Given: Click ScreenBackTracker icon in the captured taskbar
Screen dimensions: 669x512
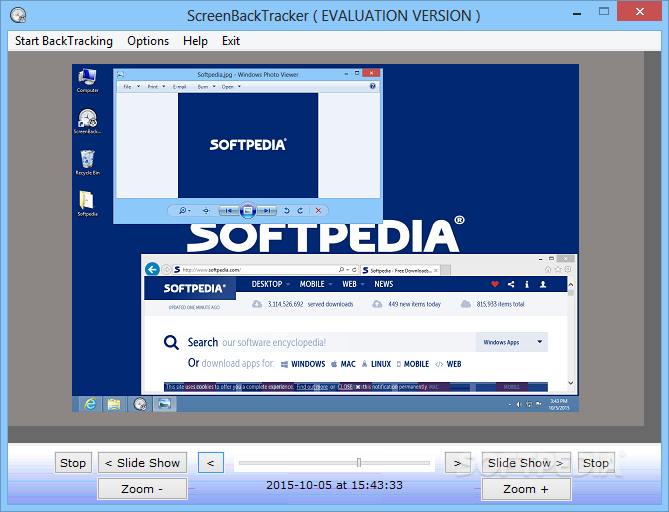Looking at the screenshot, I should 140,404.
